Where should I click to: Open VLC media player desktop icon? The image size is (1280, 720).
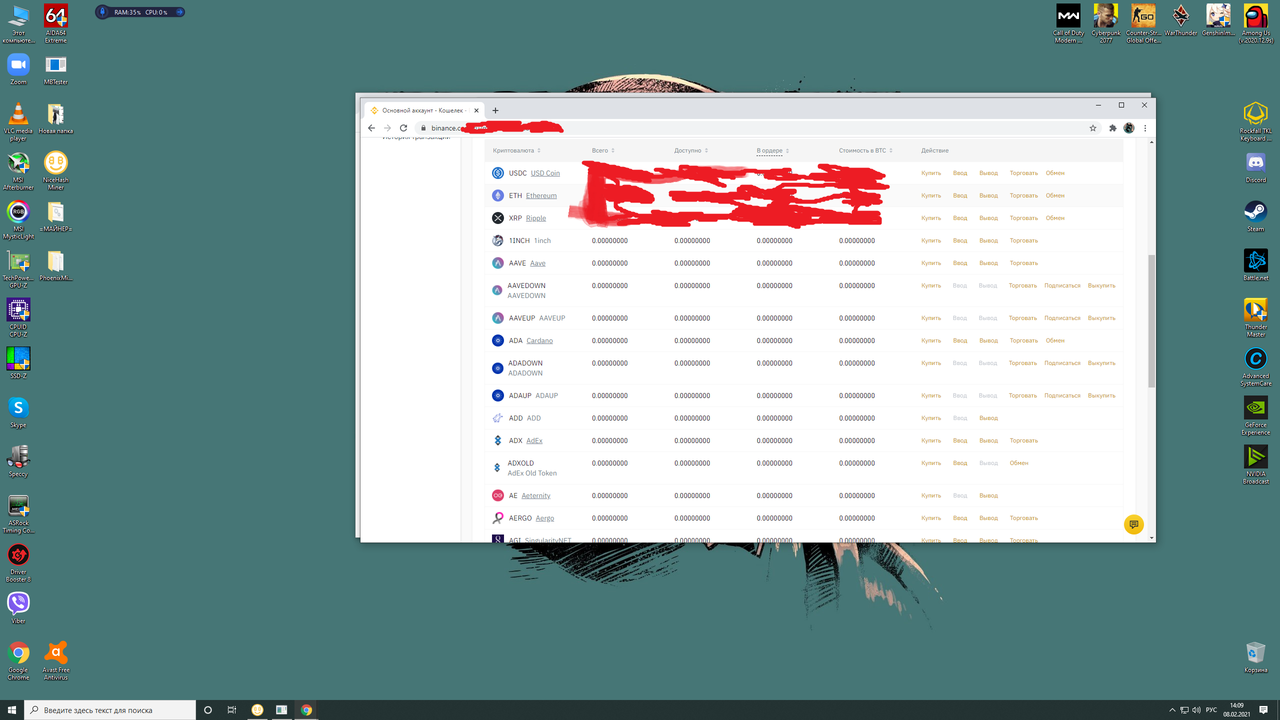(x=18, y=121)
